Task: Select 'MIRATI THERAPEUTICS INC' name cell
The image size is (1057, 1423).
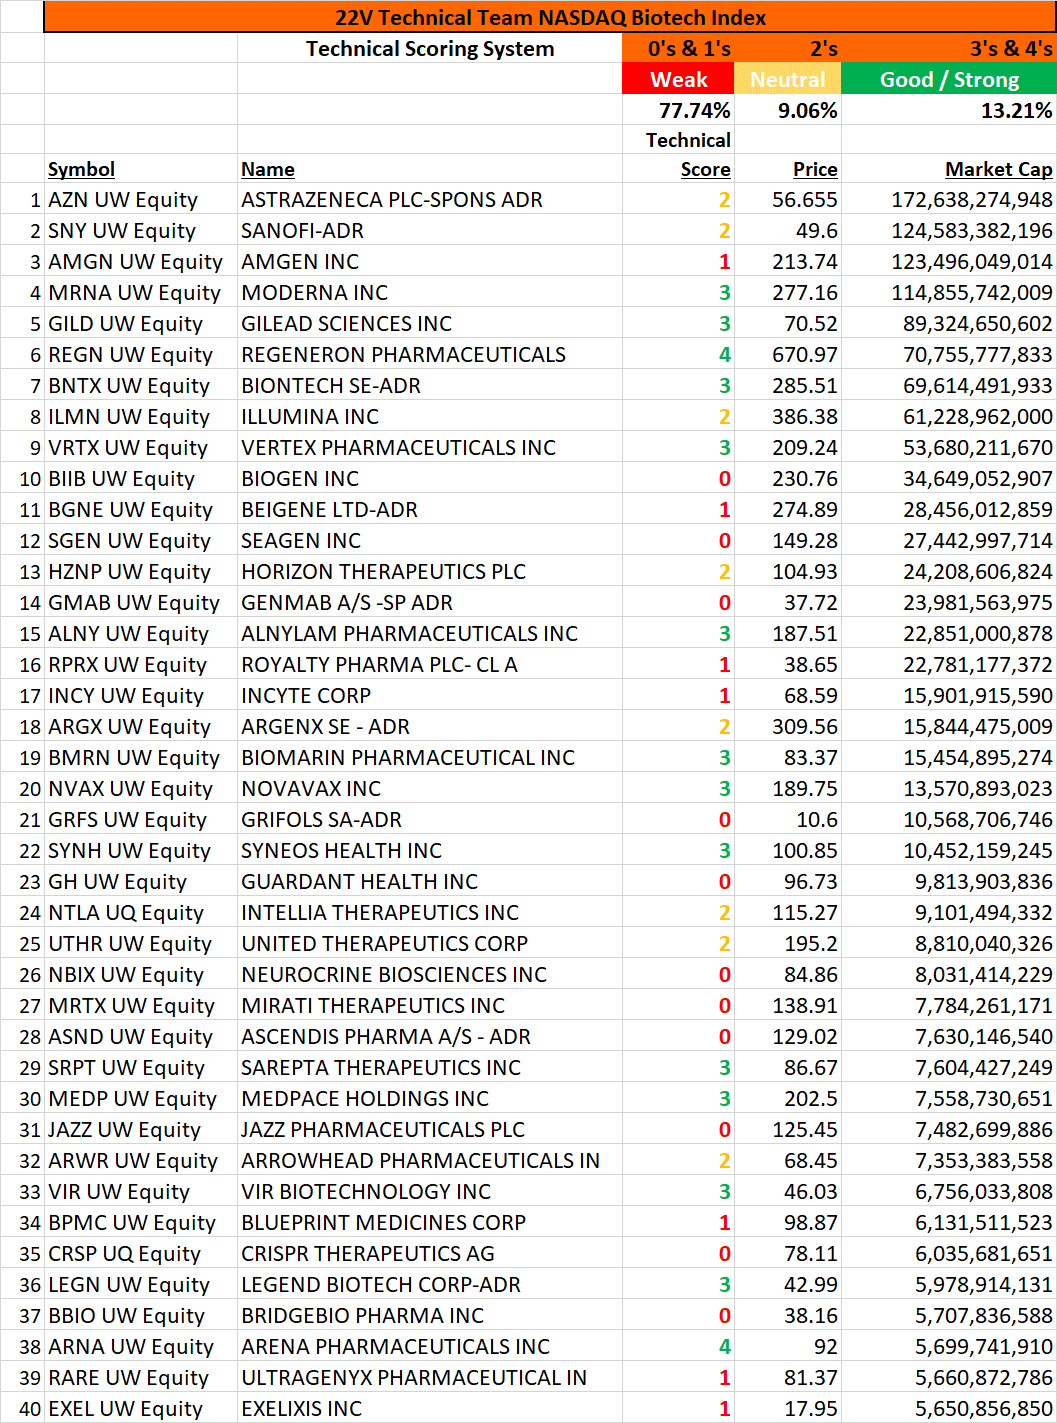Action: 430,1006
